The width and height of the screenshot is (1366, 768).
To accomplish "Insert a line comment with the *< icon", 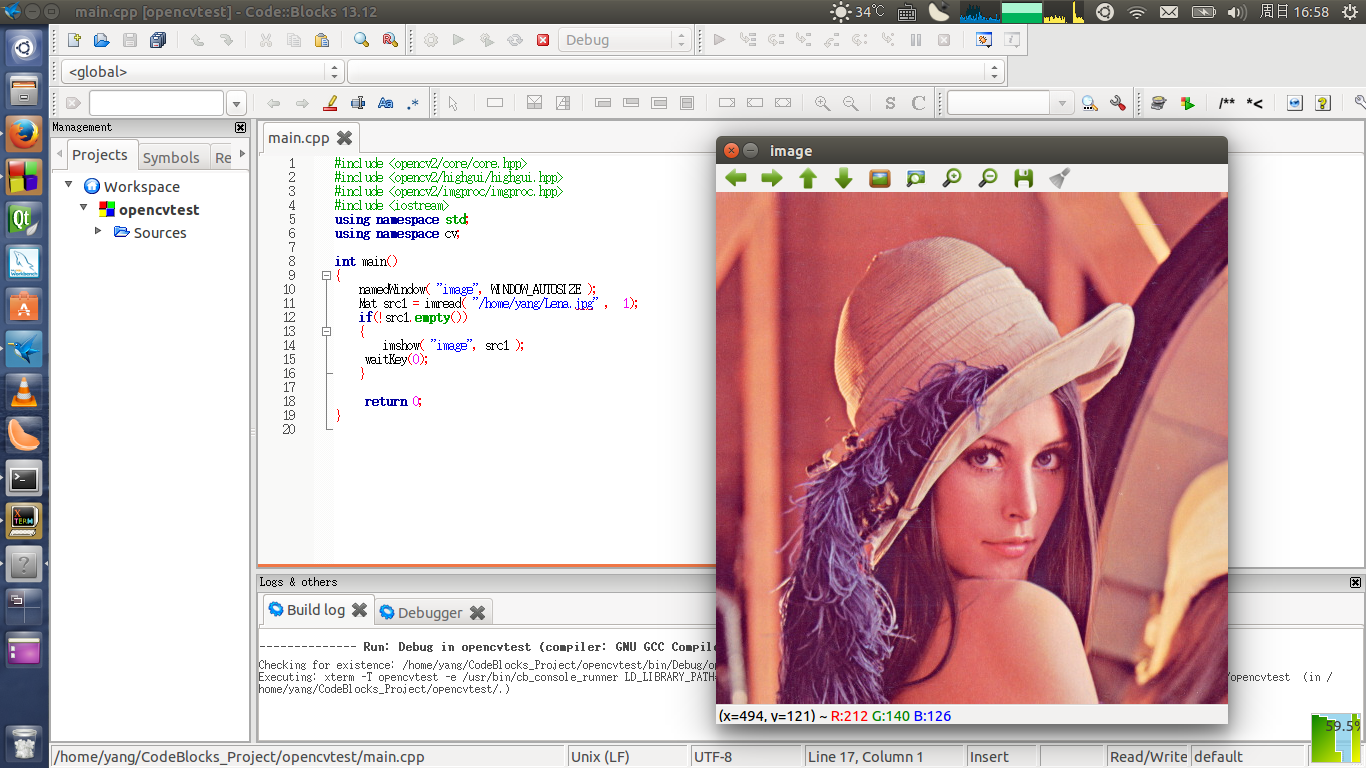I will pyautogui.click(x=1254, y=103).
